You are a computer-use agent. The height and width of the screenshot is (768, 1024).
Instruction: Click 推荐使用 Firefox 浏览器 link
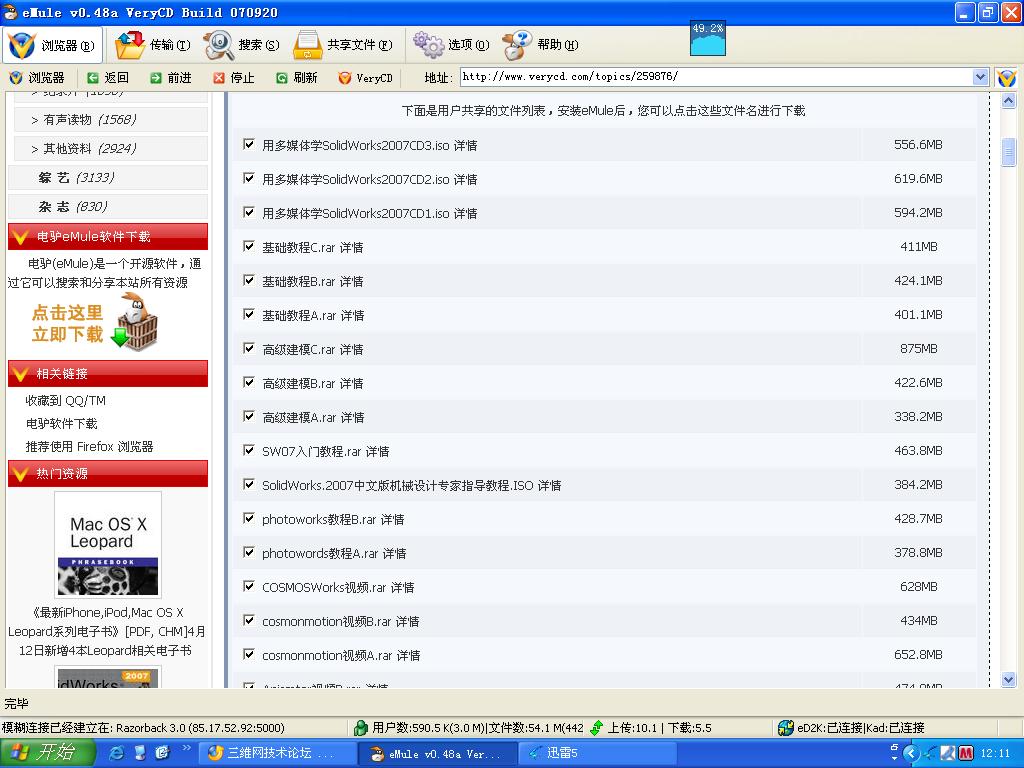click(89, 447)
